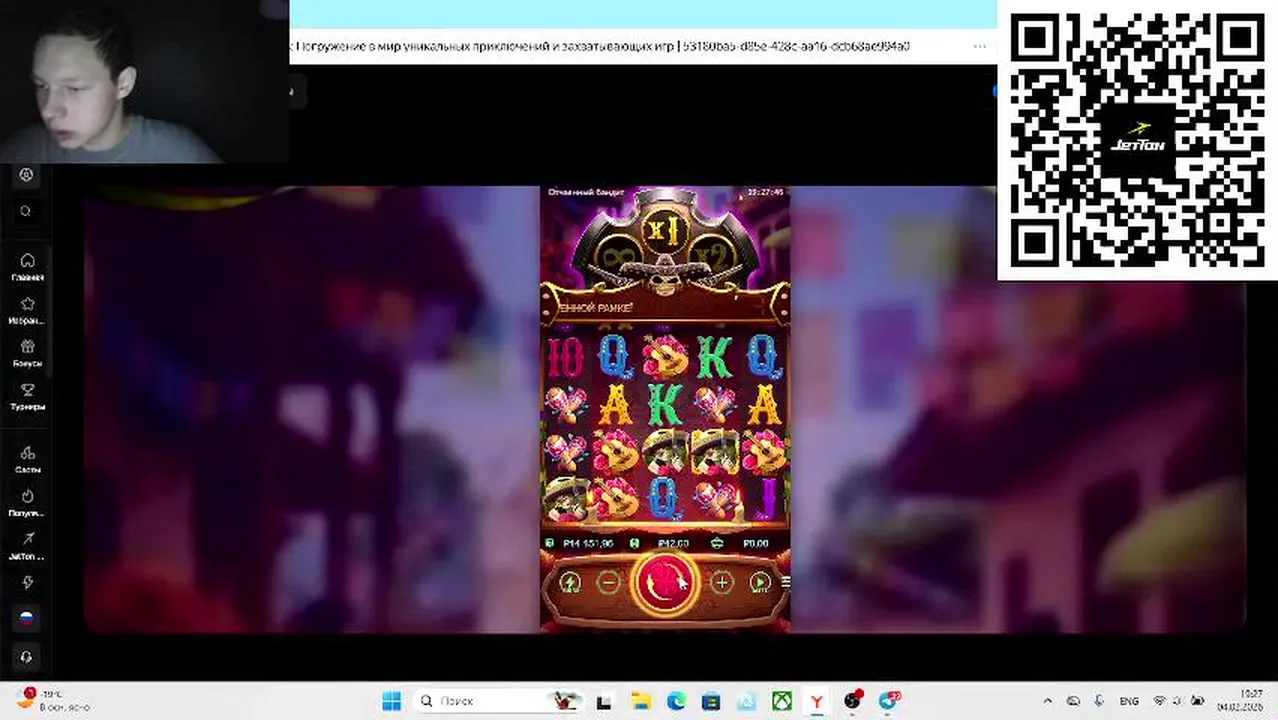The image size is (1278, 720).
Task: Open JetTon games rocket item
Action: pos(27,546)
